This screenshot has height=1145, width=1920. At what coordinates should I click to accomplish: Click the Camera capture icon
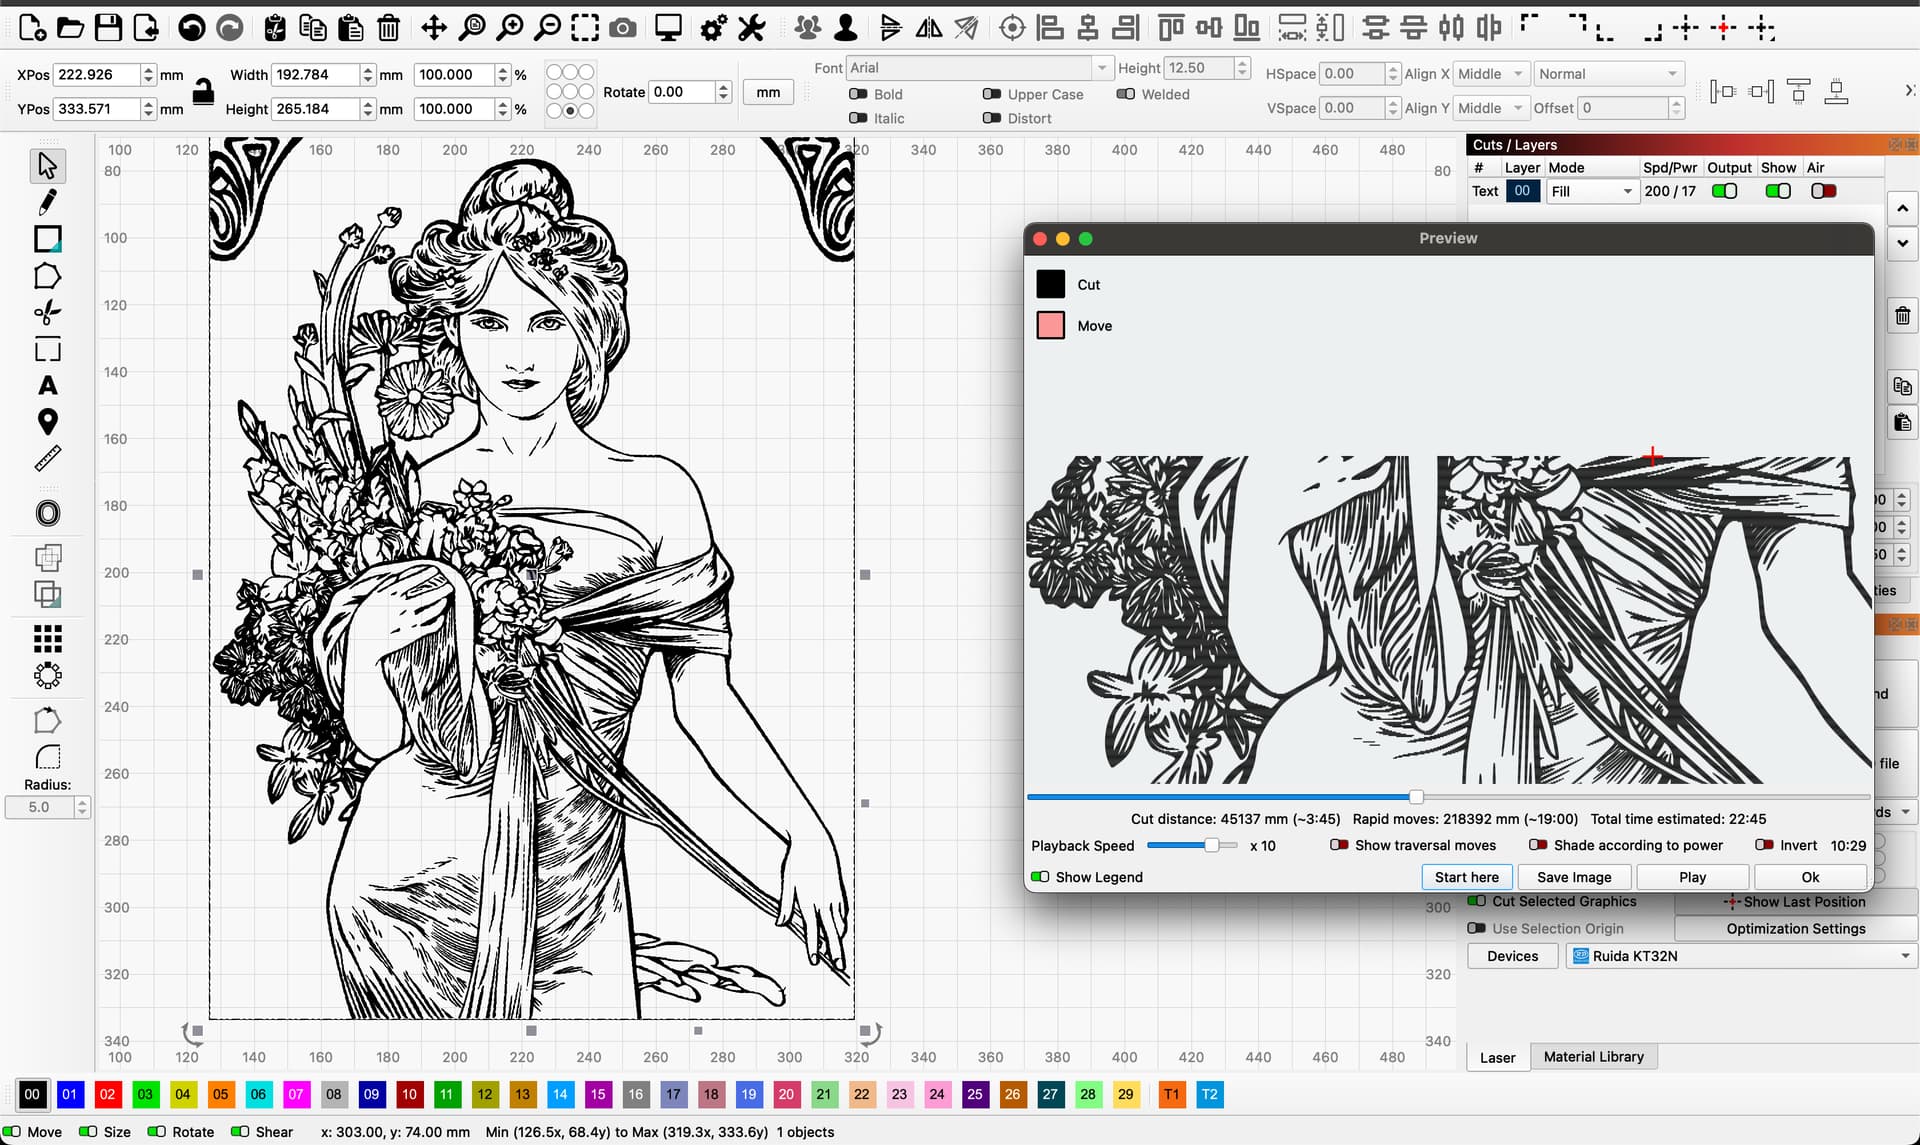click(623, 27)
